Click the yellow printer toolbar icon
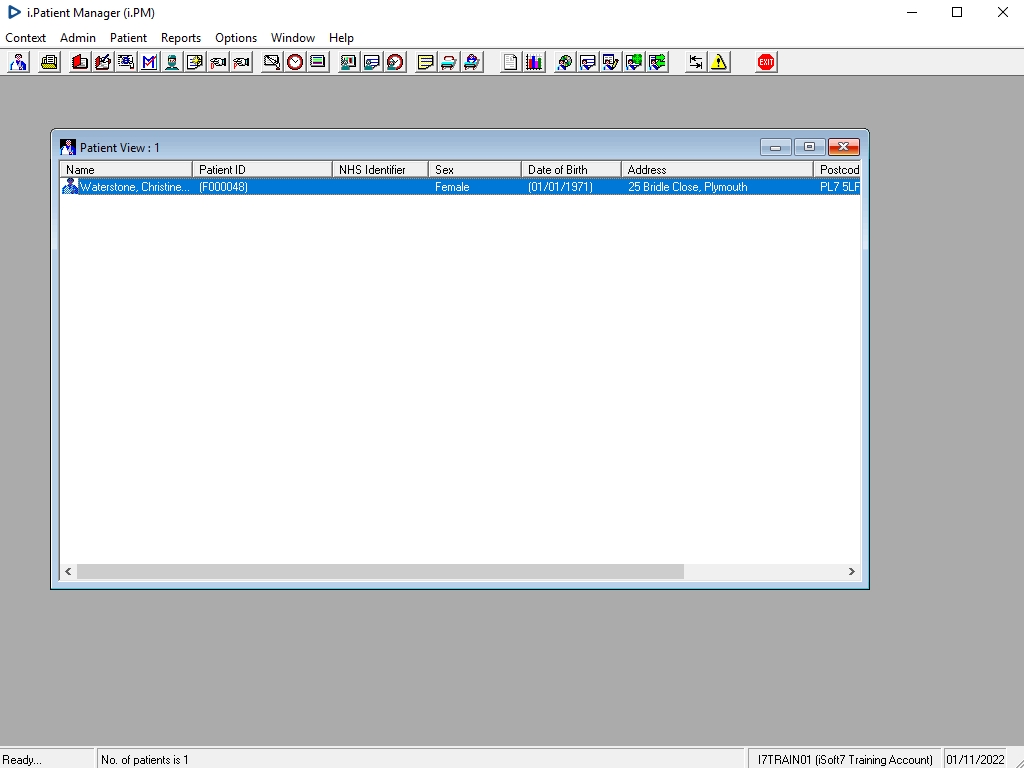This screenshot has height=768, width=1024. 49,62
